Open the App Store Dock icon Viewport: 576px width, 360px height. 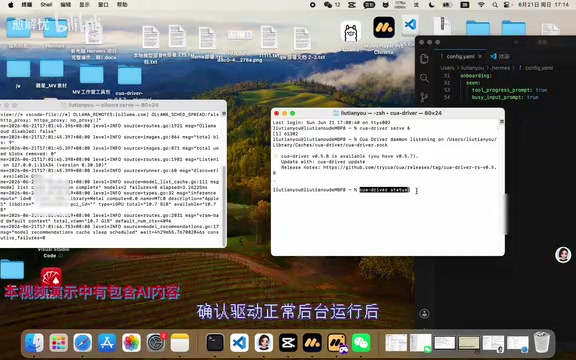[x=107, y=343]
